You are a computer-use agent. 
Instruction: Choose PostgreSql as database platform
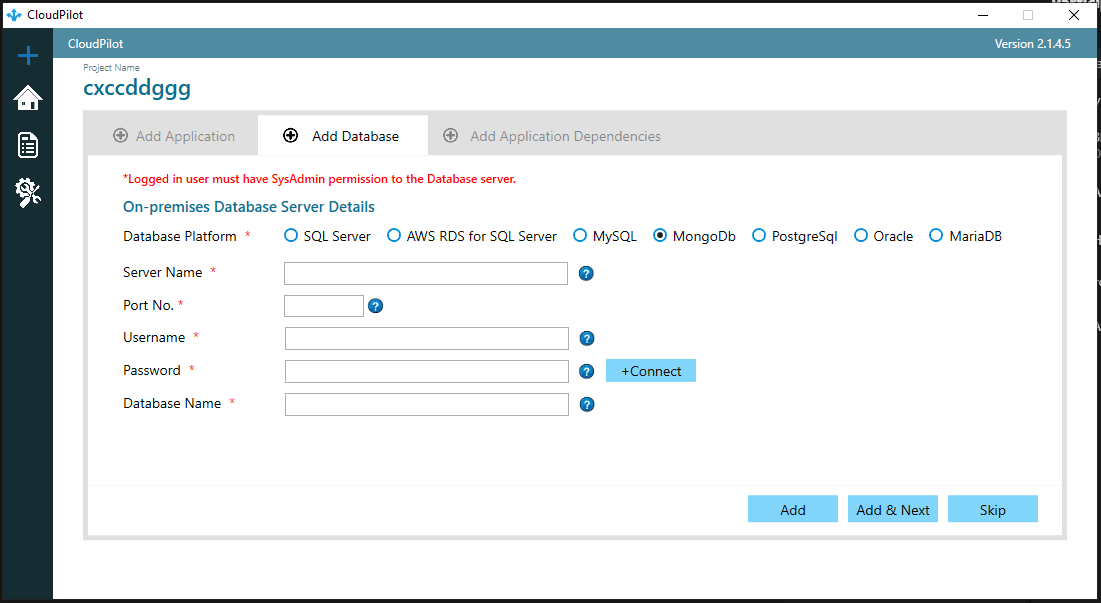pos(759,236)
